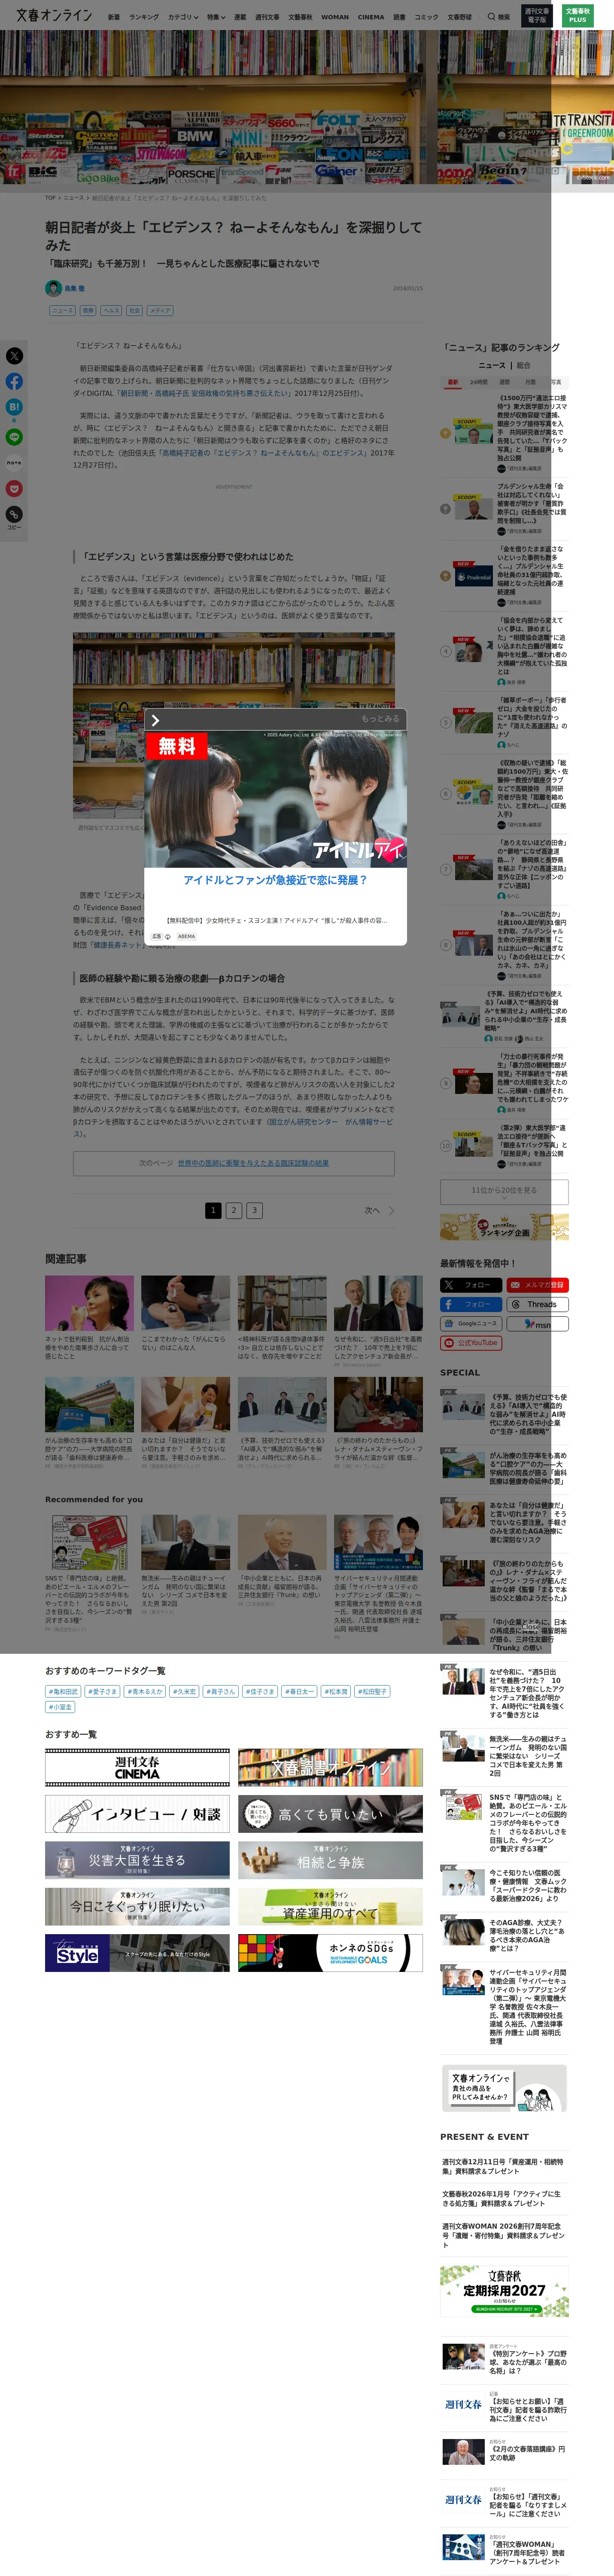614x2576 pixels.
Task: Open 公式YouTube button
Action: click(471, 1343)
